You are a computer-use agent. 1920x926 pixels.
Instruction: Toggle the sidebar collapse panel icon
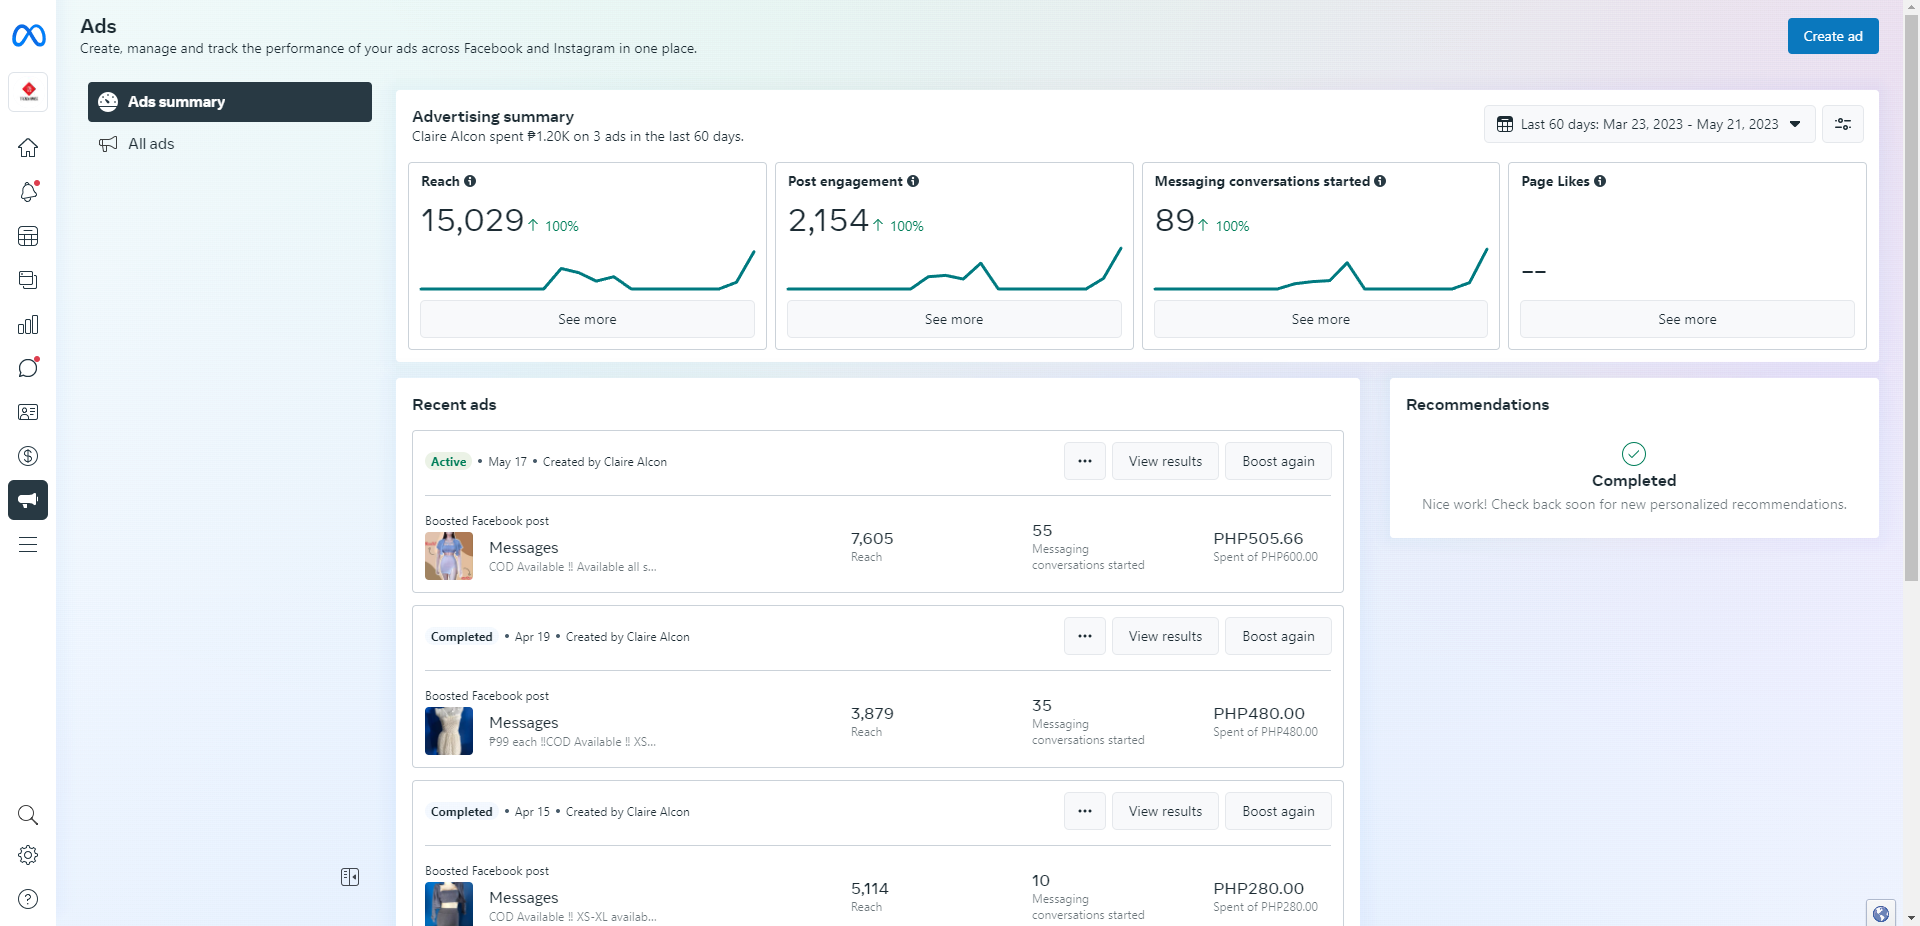pyautogui.click(x=350, y=877)
